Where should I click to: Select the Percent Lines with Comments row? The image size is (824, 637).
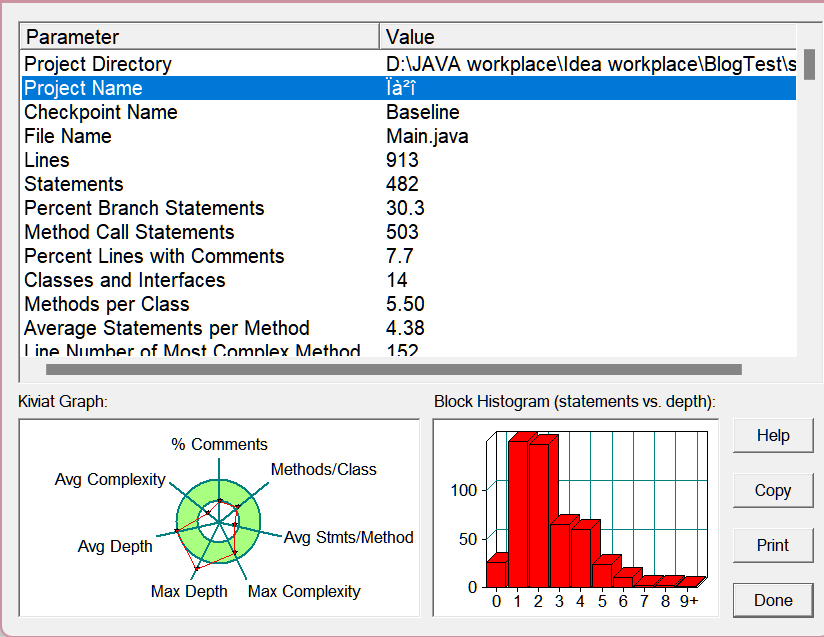pos(409,256)
